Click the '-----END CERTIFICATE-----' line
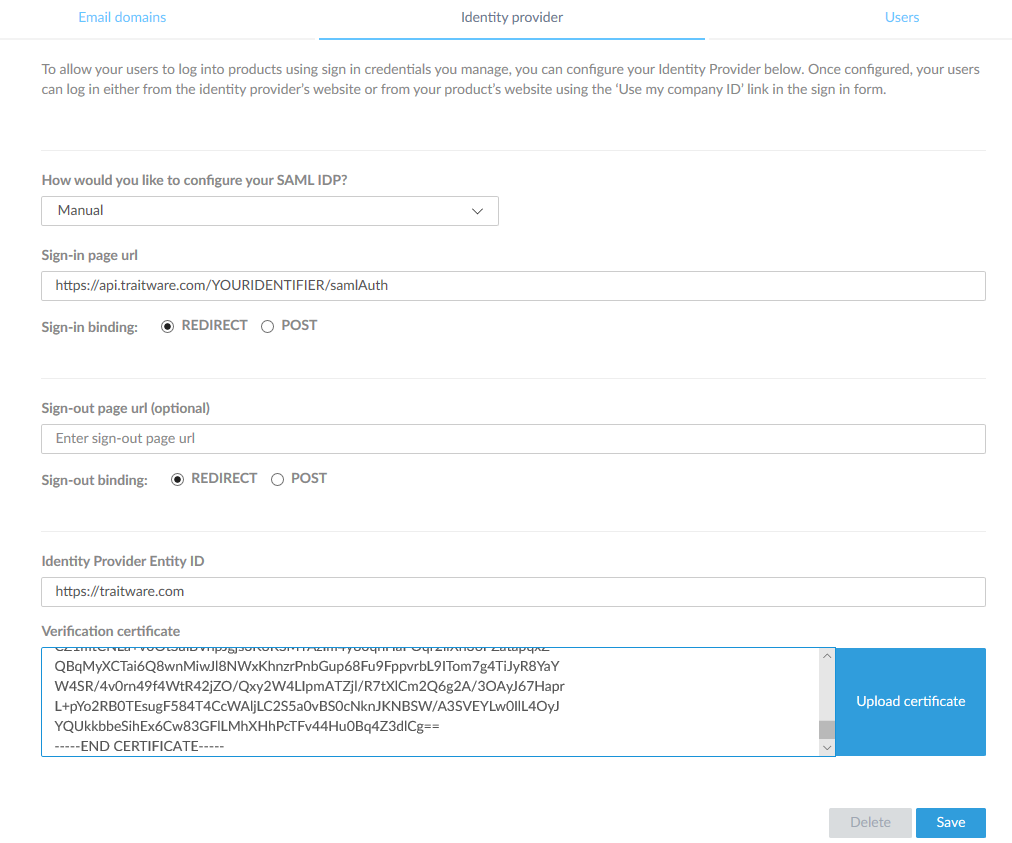Image resolution: width=1012 pixels, height=843 pixels. [x=139, y=746]
